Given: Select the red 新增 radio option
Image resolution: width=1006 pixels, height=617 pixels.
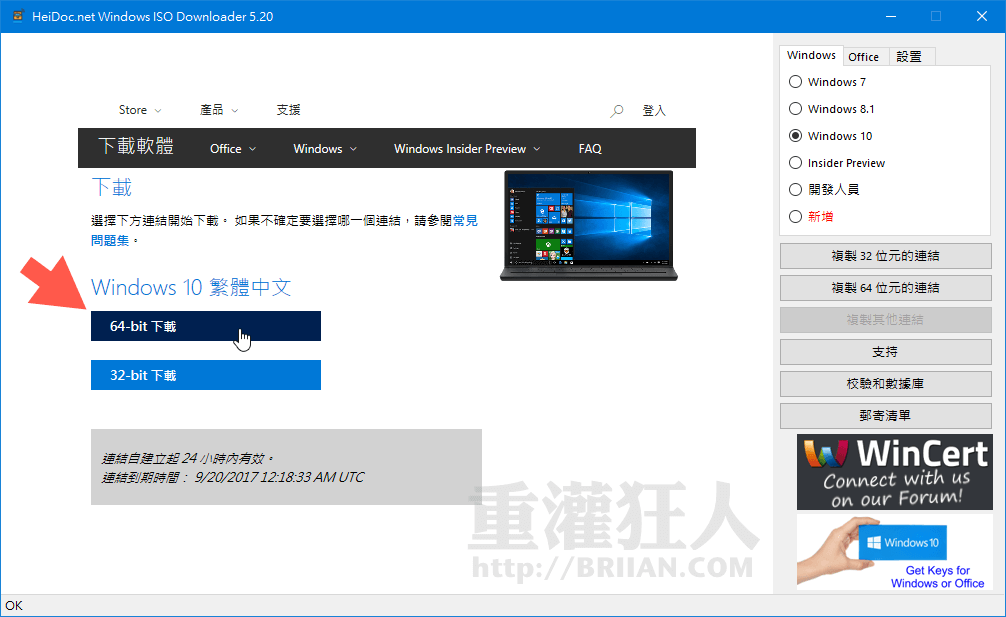Looking at the screenshot, I should (x=796, y=217).
